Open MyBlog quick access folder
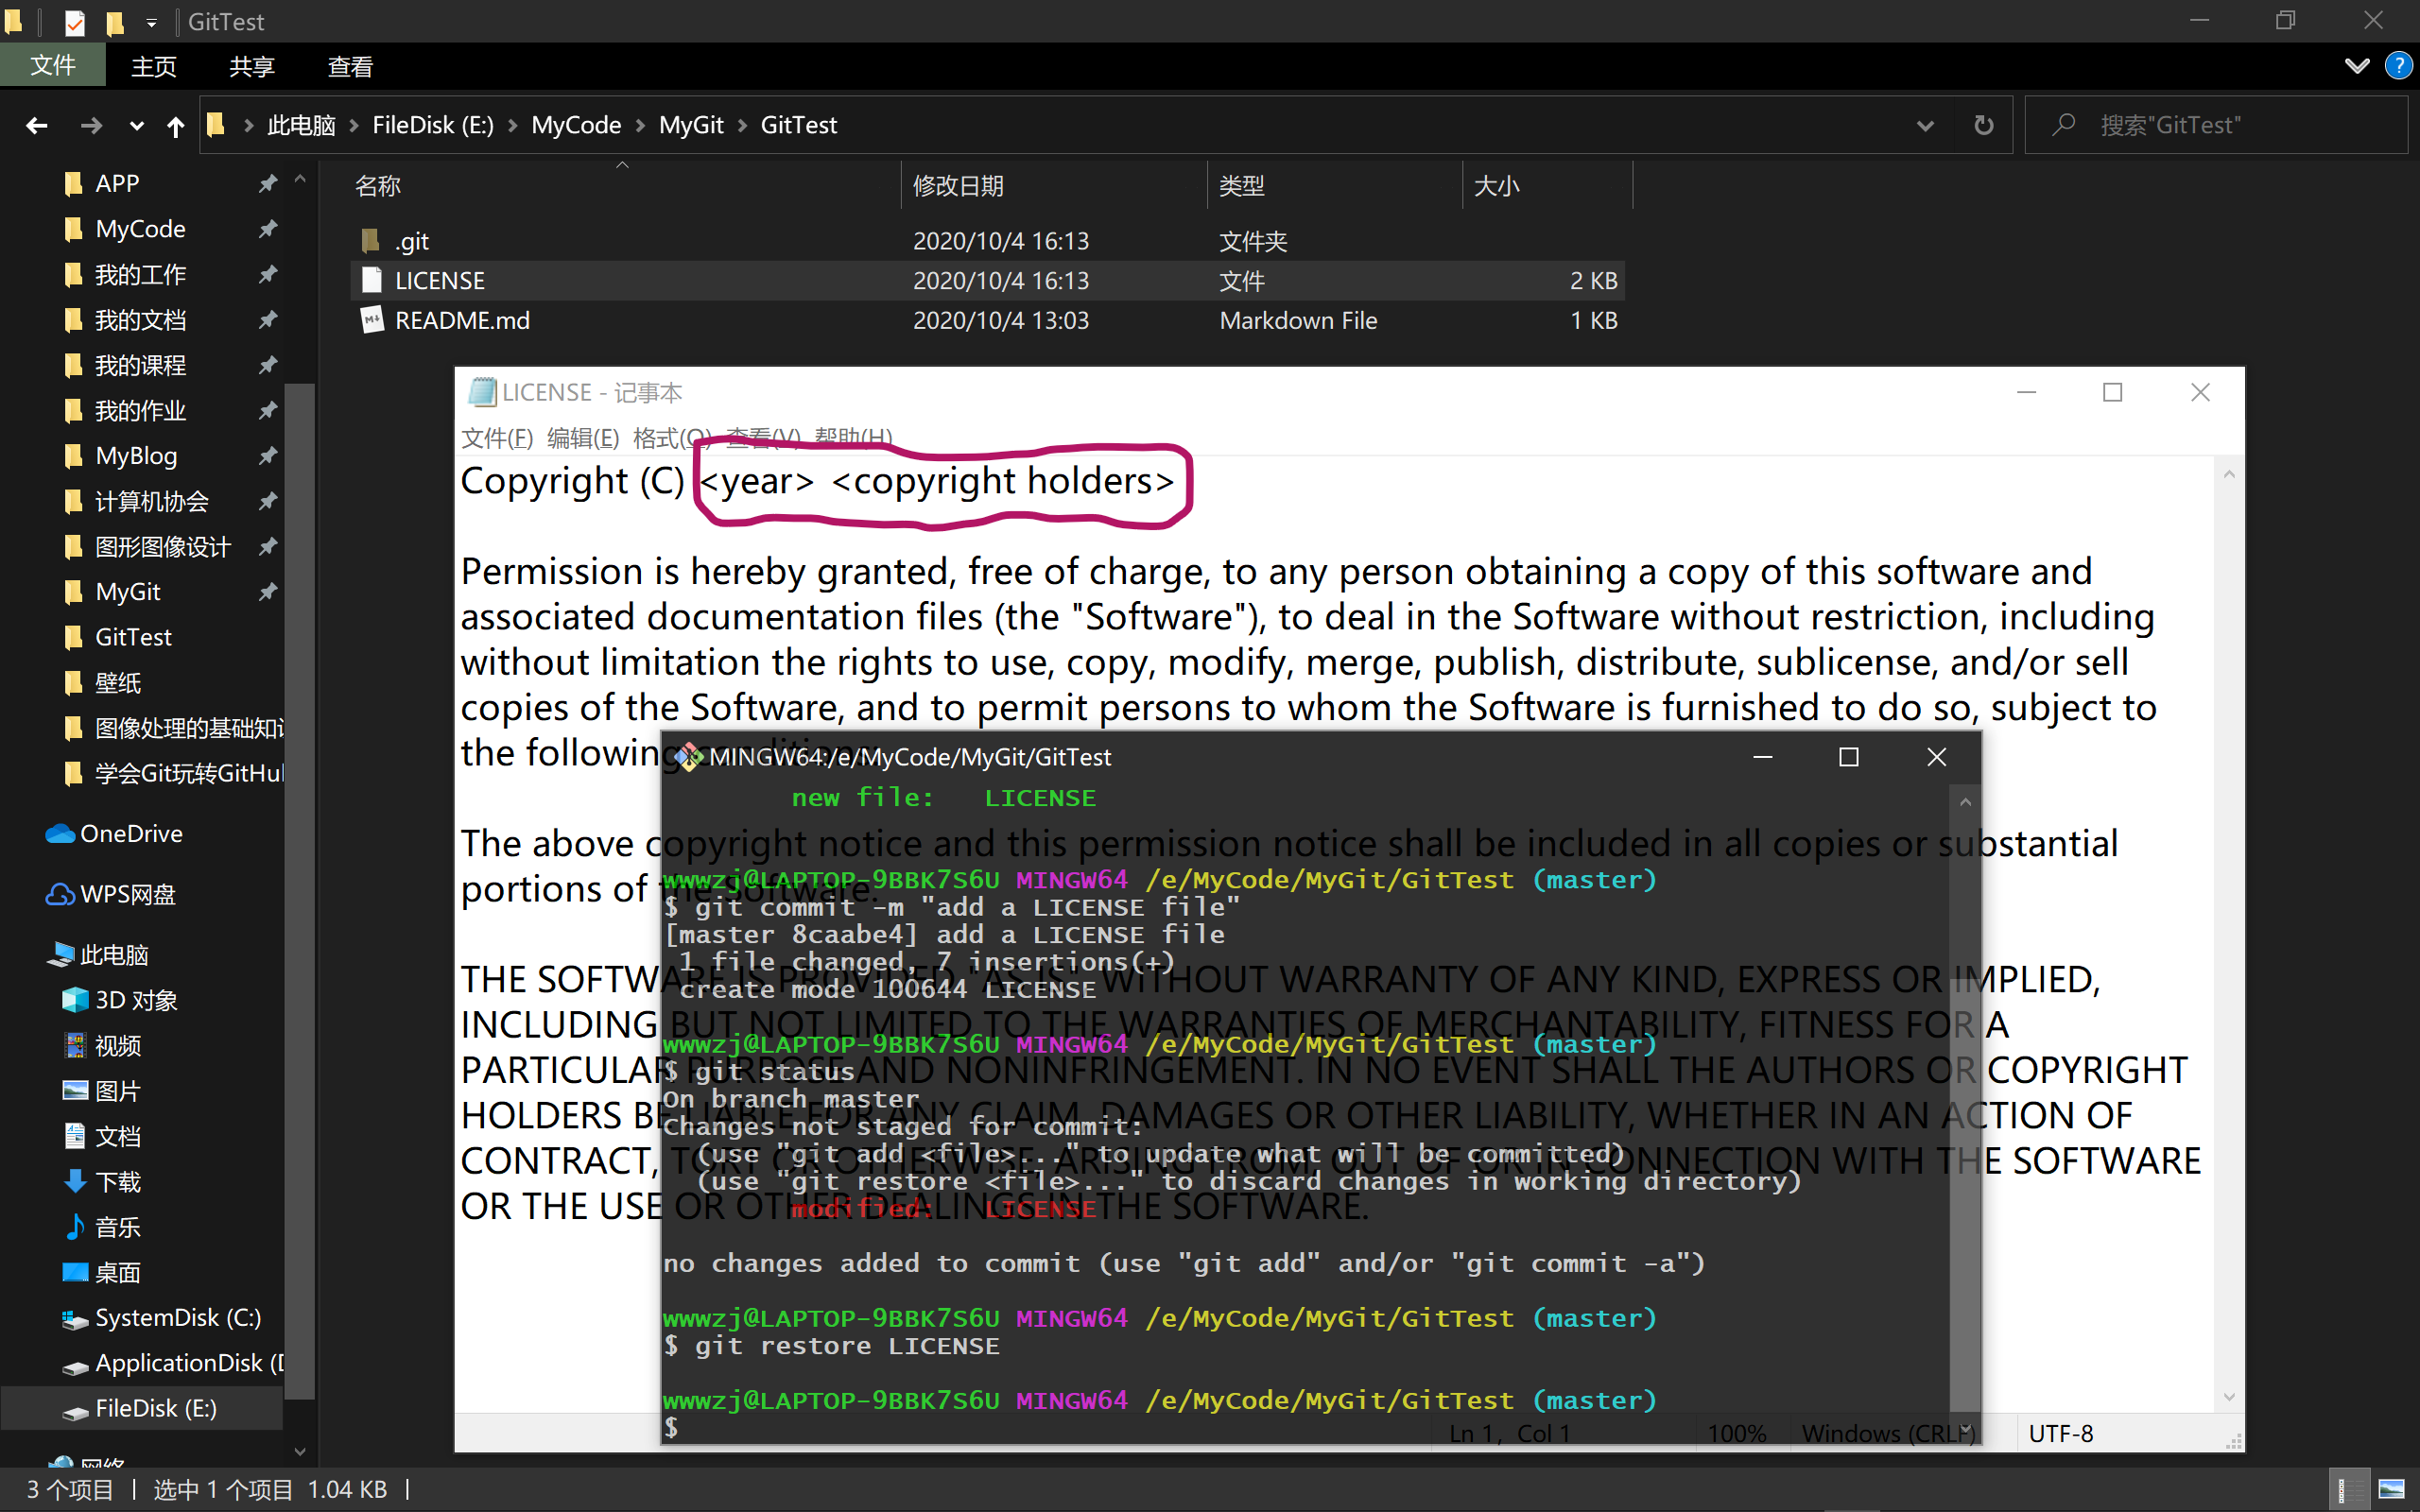This screenshot has width=2420, height=1512. click(136, 456)
